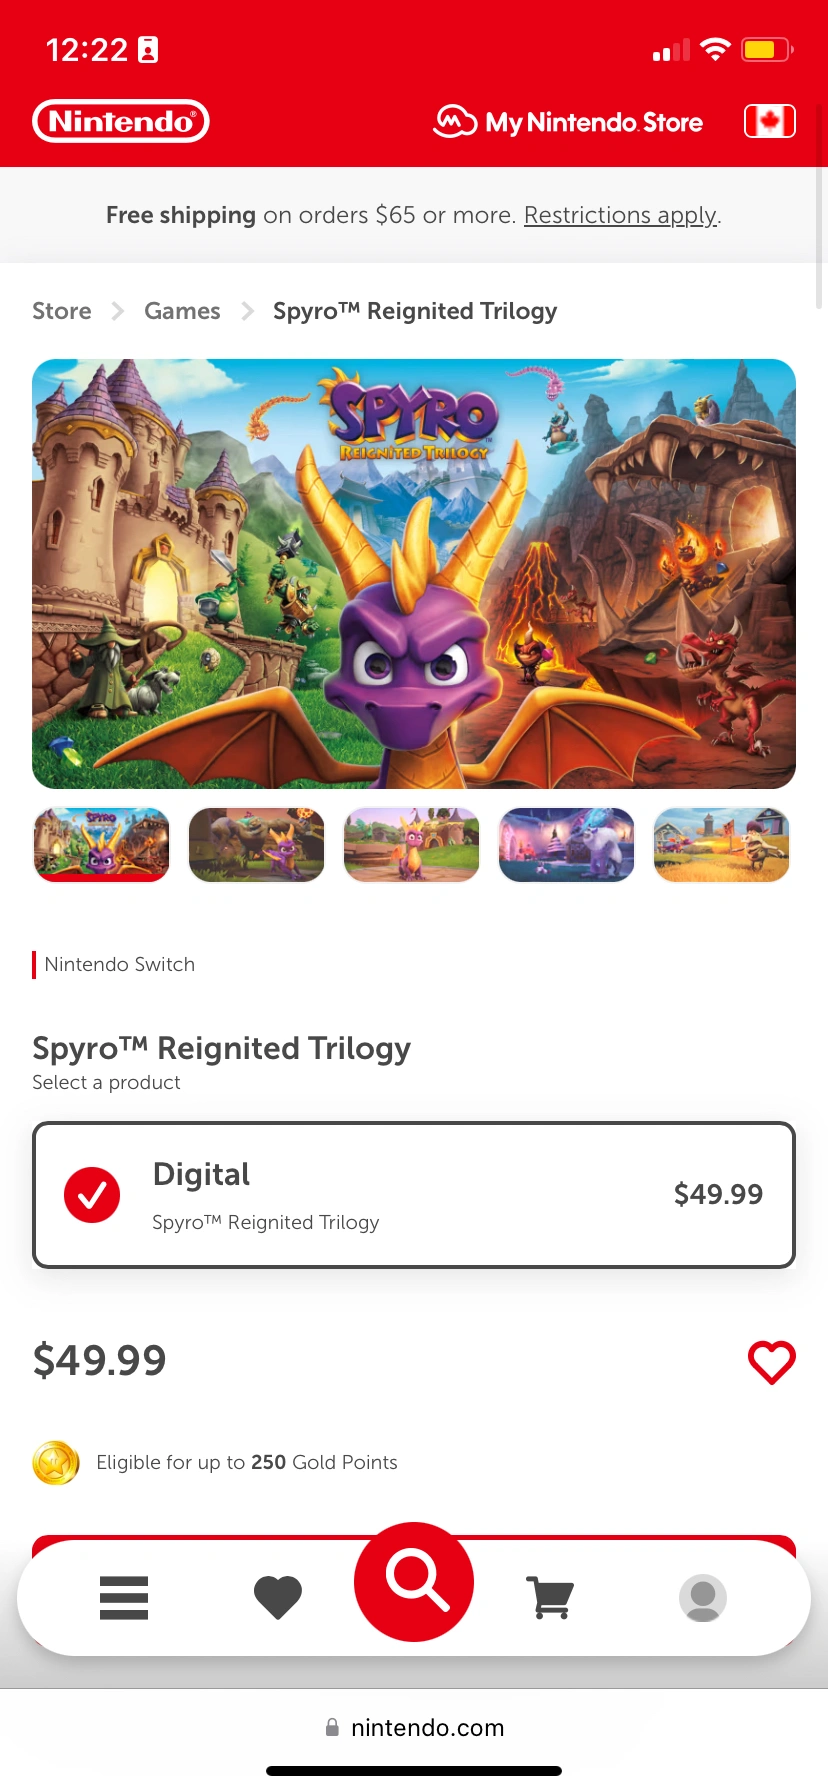Select second screenshot thumbnail
This screenshot has height=1792, width=828.
pos(257,845)
